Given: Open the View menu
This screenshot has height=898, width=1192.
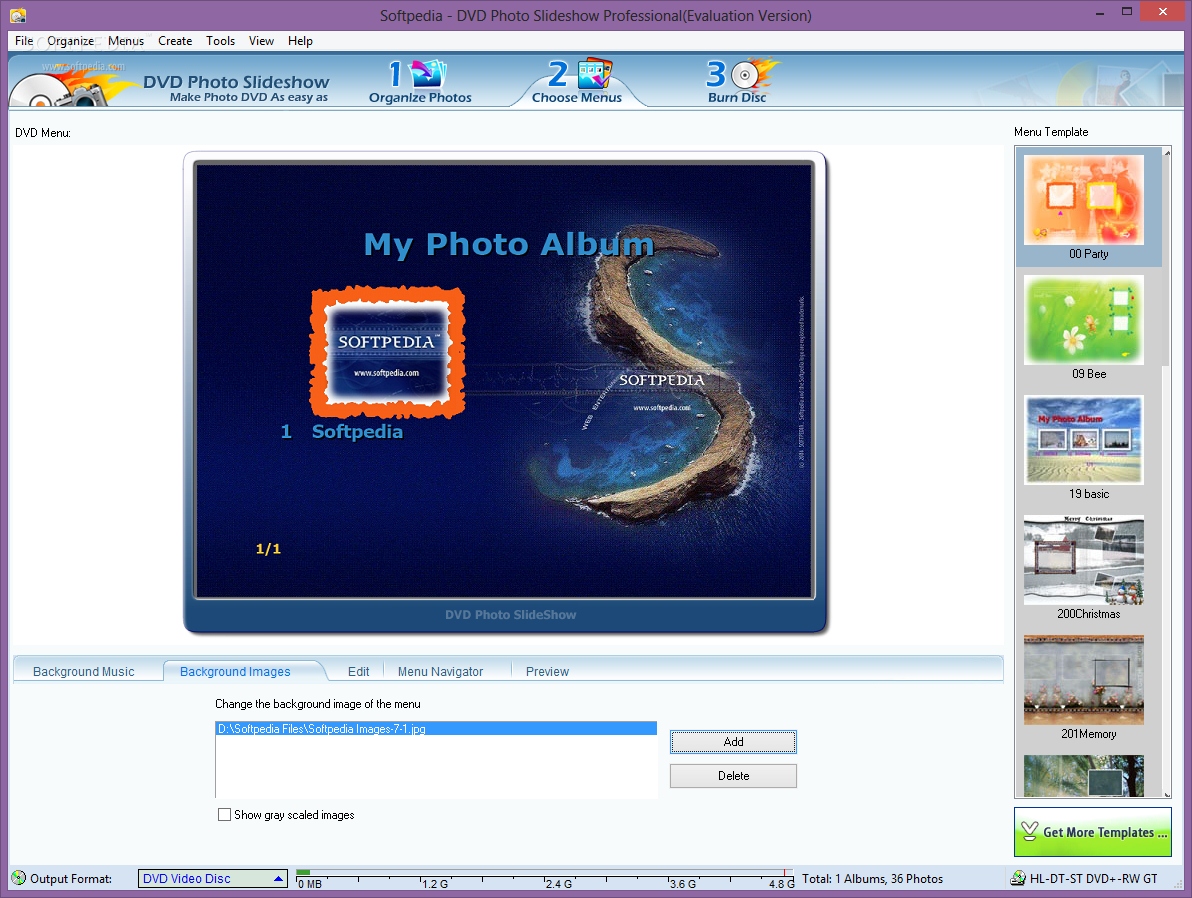Looking at the screenshot, I should pyautogui.click(x=261, y=41).
